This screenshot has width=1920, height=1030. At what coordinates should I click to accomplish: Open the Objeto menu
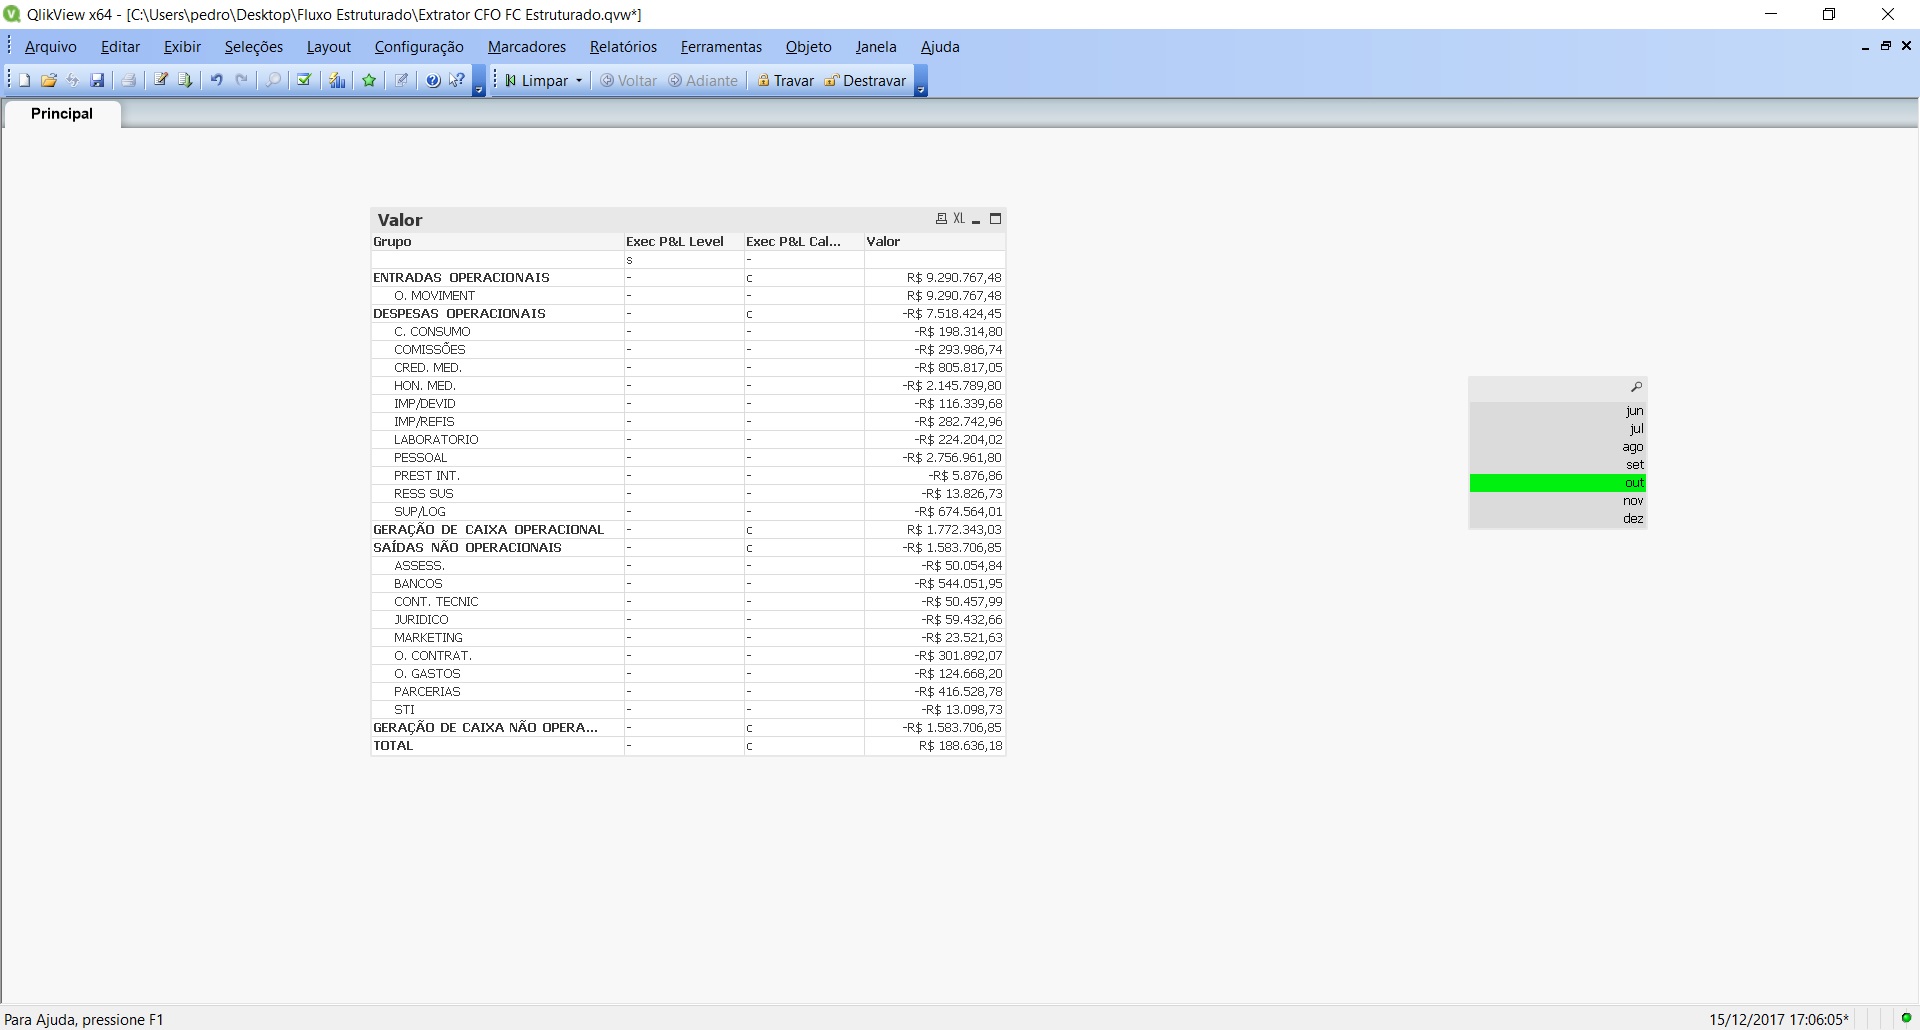809,47
